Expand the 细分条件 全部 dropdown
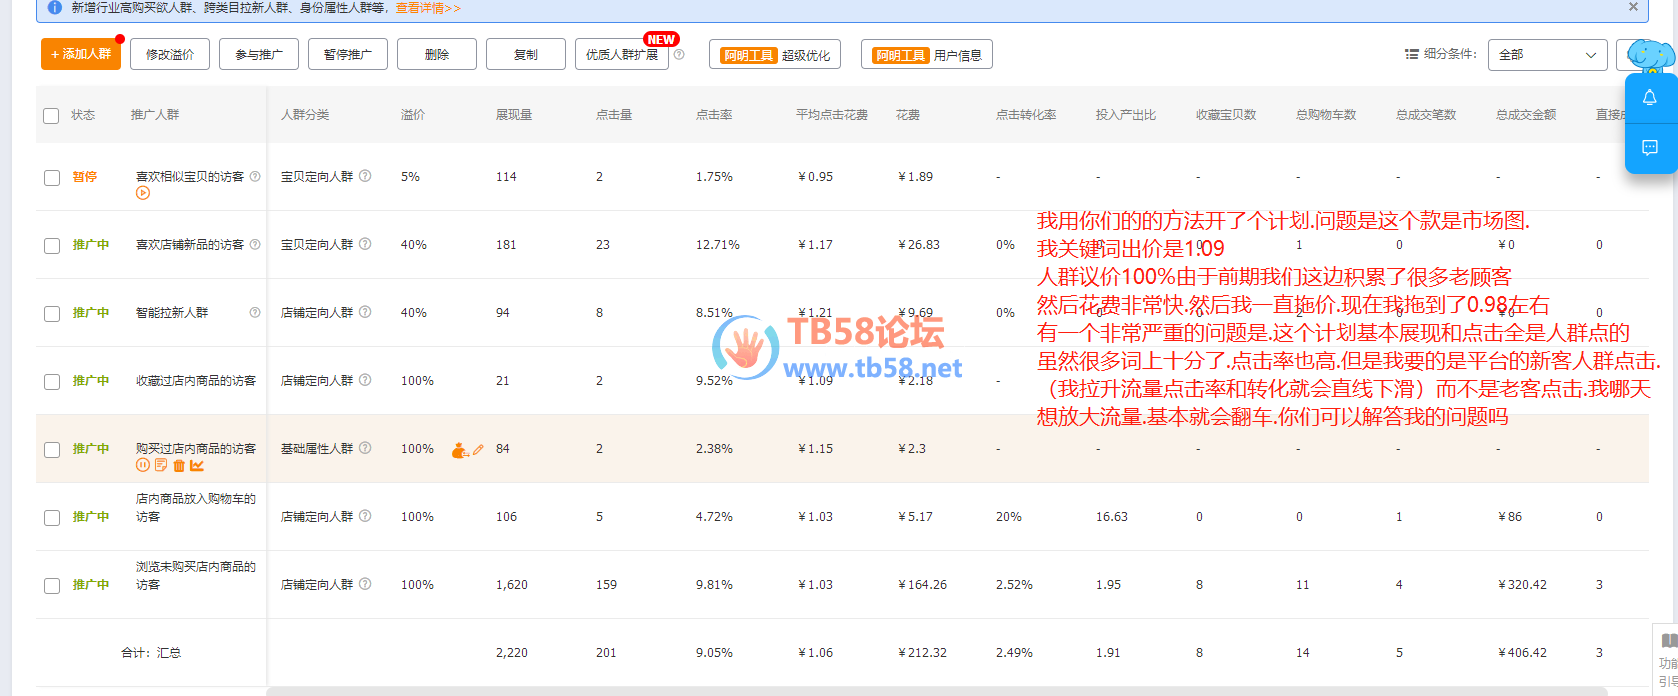 [x=1546, y=55]
